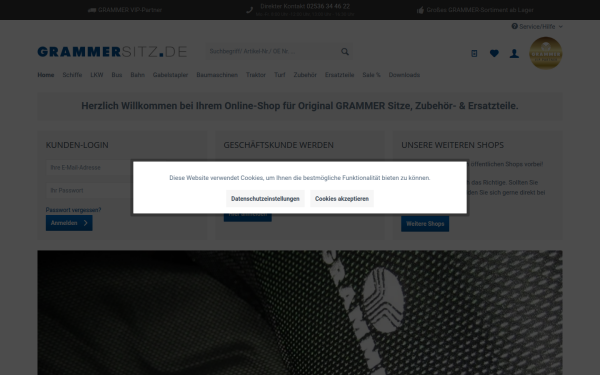Open the Home menu item

click(x=46, y=75)
